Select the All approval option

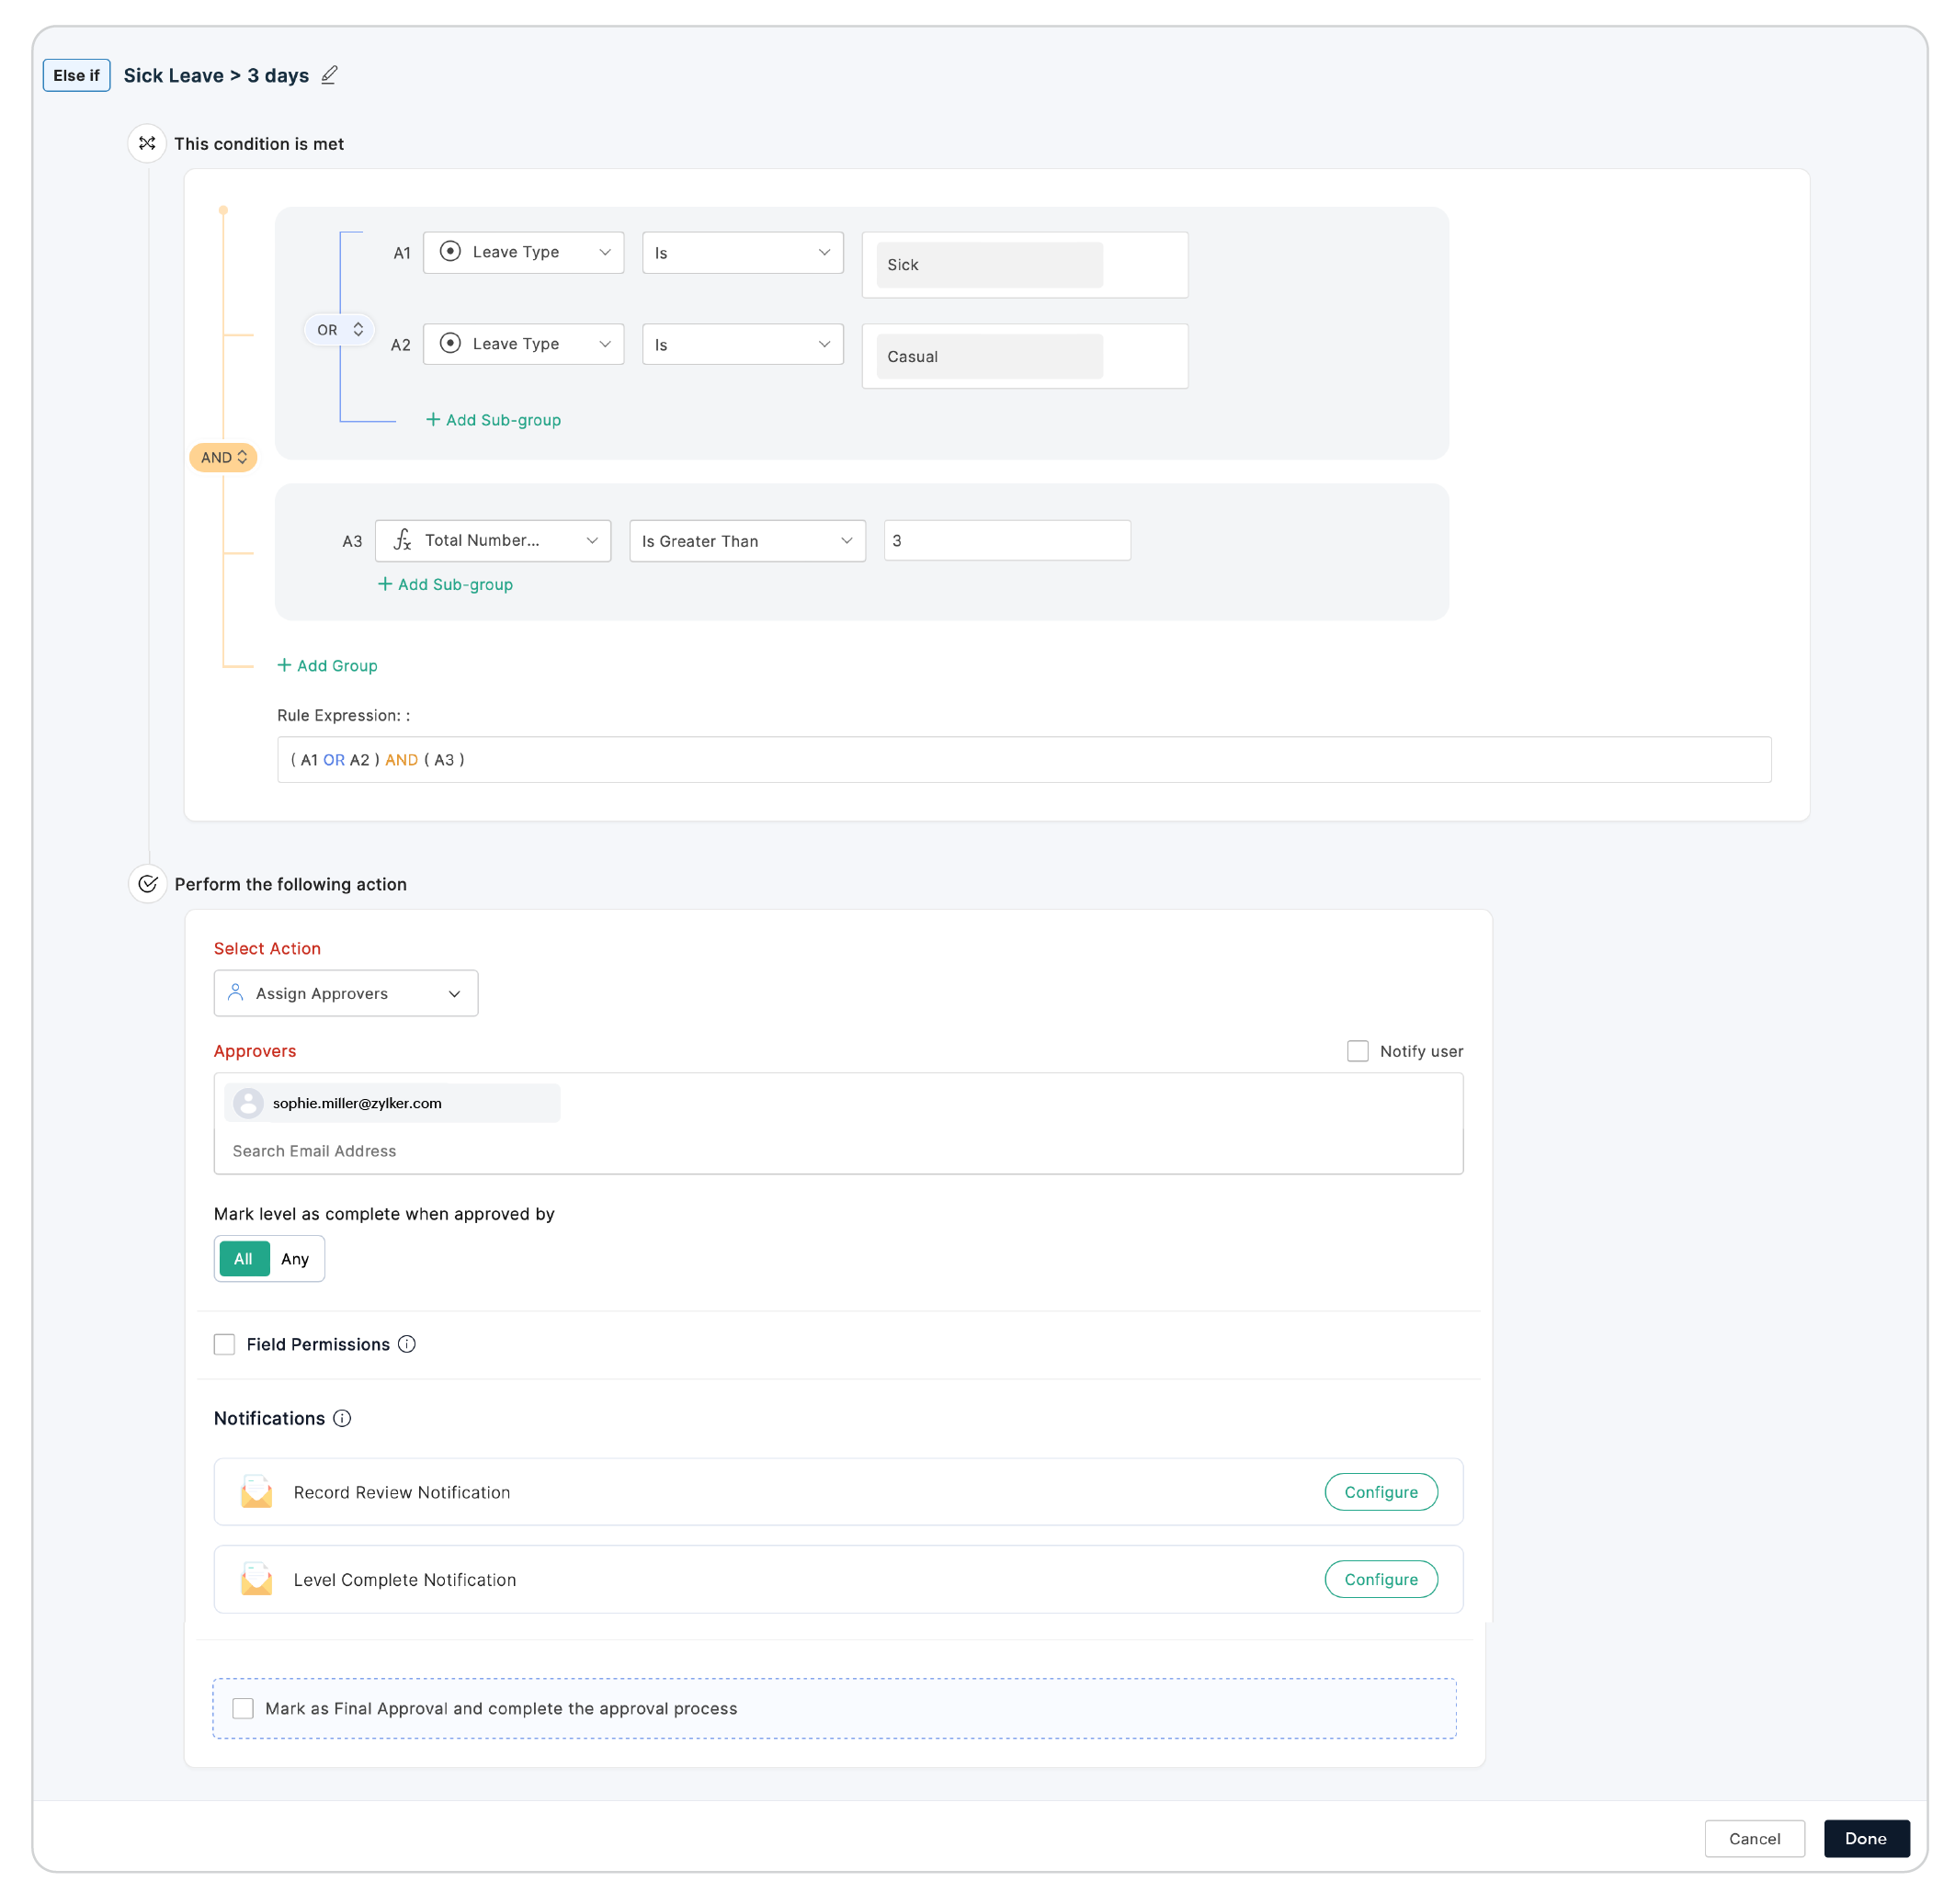point(243,1259)
